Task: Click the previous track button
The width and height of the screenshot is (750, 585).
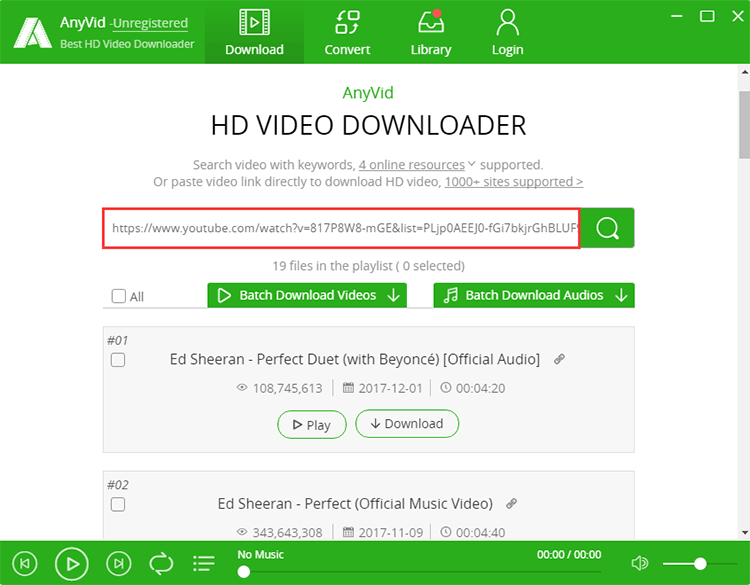Action: 25,563
